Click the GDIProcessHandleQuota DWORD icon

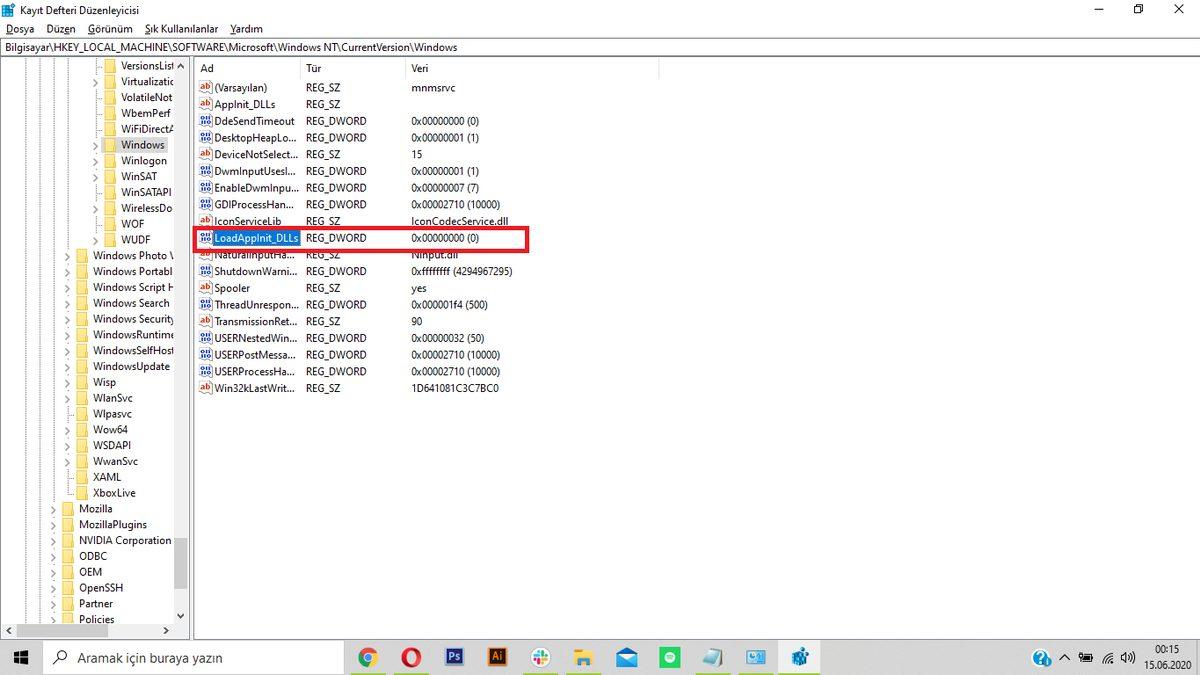pos(206,204)
